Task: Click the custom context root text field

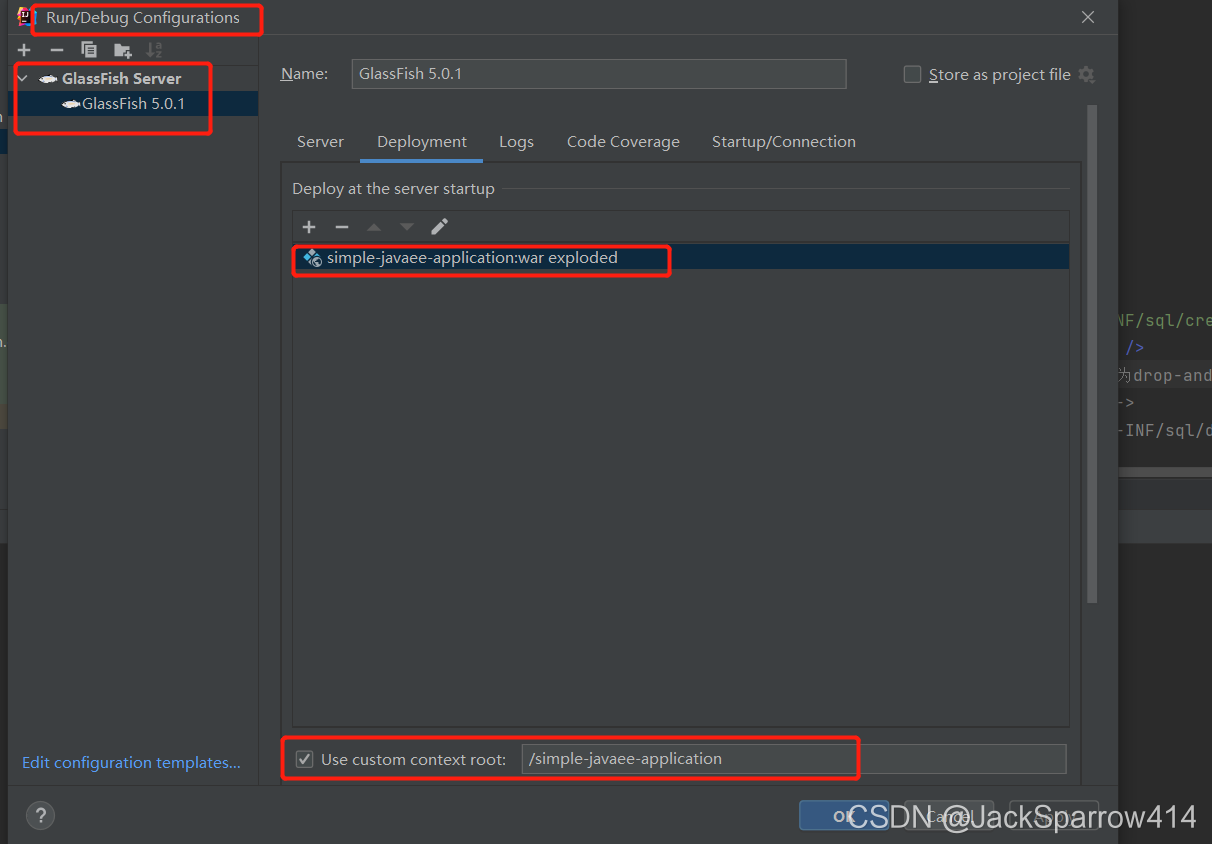Action: pos(794,759)
